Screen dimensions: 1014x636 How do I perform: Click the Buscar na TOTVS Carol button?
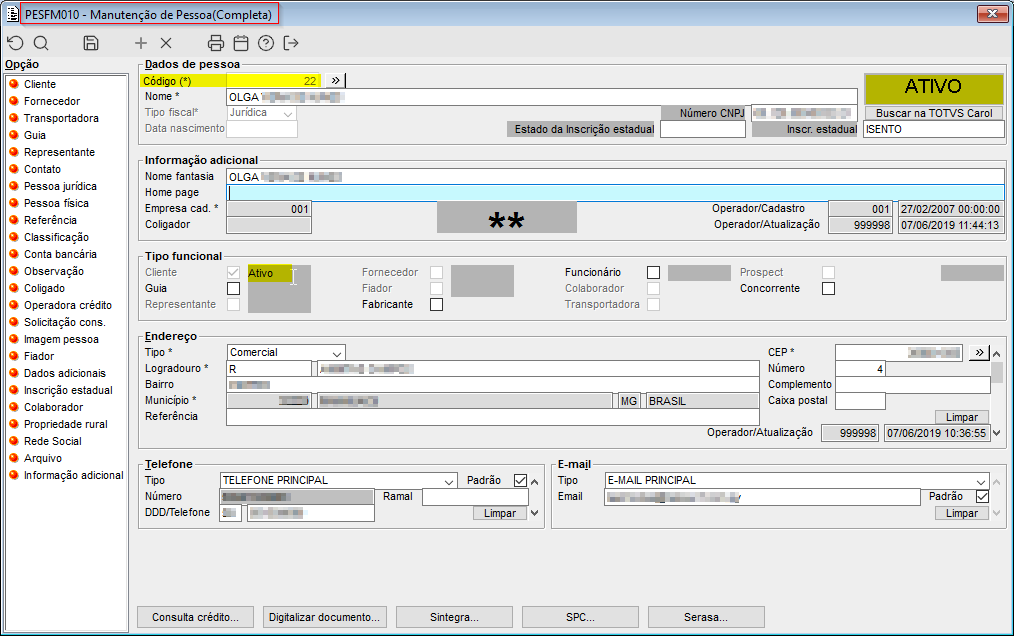point(934,113)
